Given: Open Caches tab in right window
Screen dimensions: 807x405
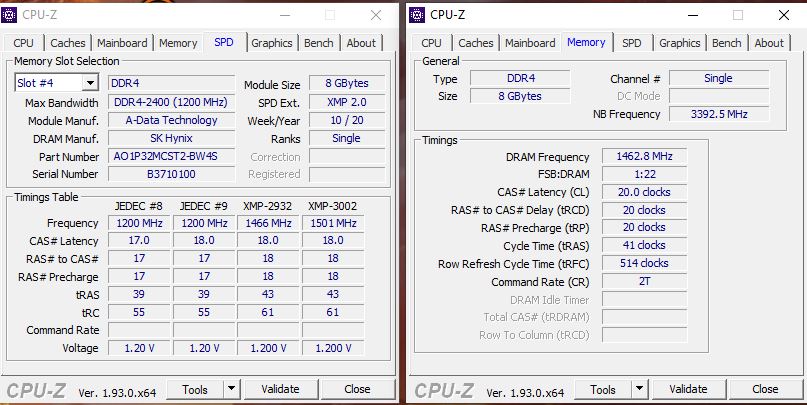Looking at the screenshot, I should click(476, 43).
